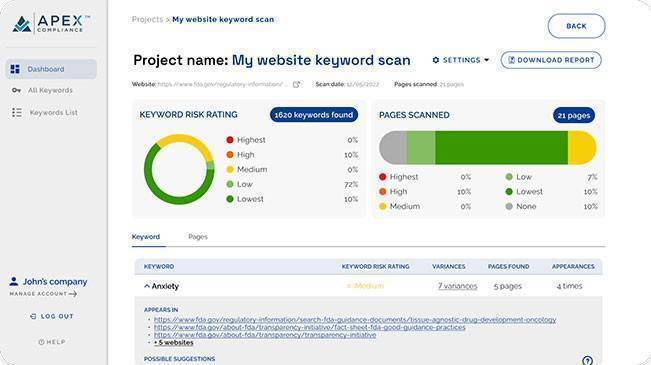Switch to the Pages tab
651x365 pixels.
[198, 237]
